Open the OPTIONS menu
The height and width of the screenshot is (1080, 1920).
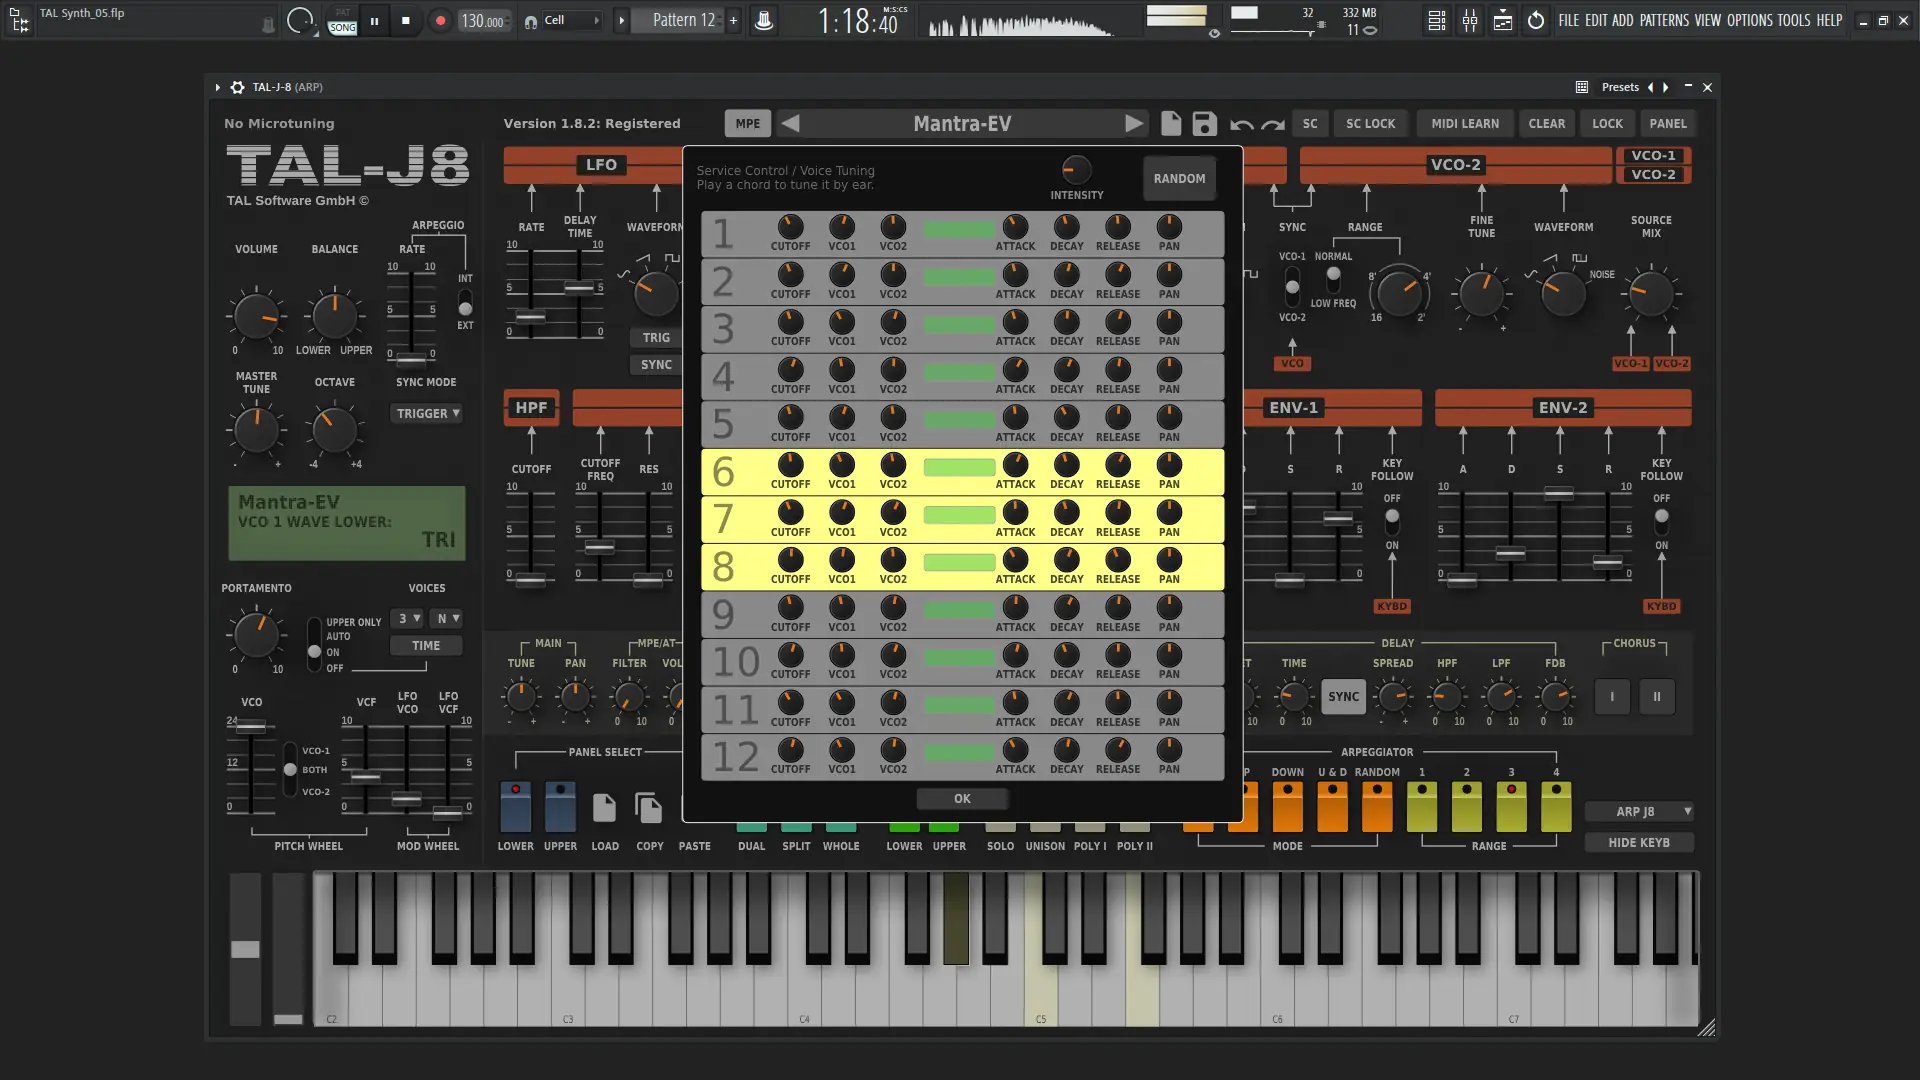(1749, 20)
